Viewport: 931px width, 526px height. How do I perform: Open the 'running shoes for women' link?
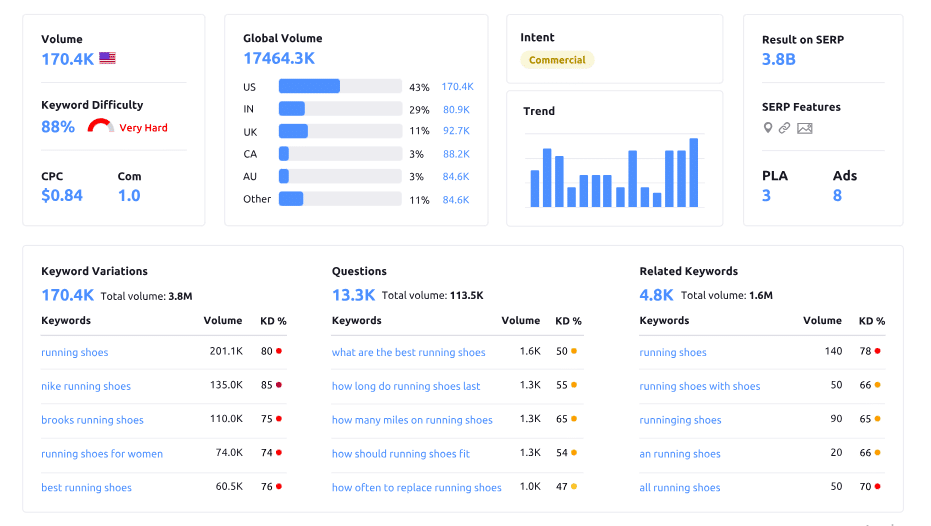pyautogui.click(x=102, y=454)
